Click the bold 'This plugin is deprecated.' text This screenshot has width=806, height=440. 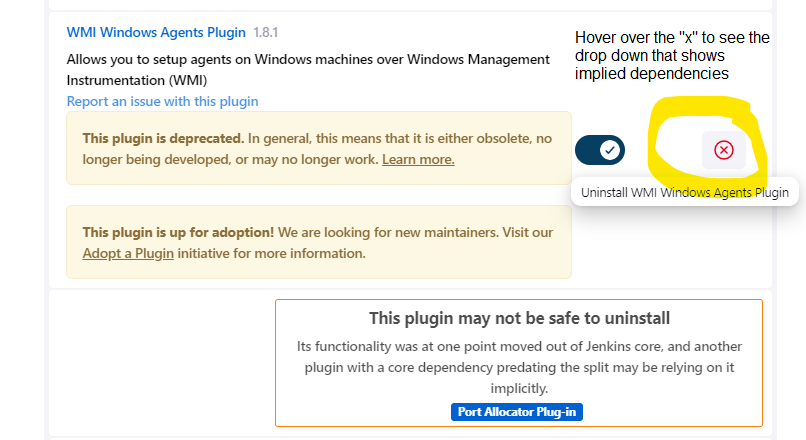[163, 138]
